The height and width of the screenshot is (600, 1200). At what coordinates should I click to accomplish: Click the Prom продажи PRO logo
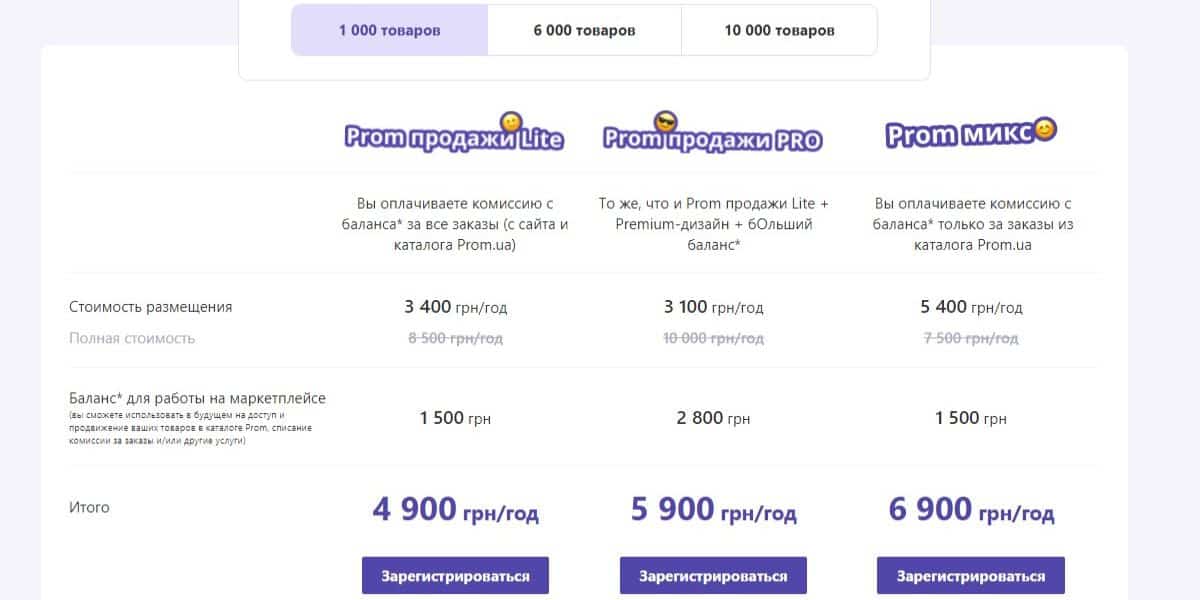point(712,134)
